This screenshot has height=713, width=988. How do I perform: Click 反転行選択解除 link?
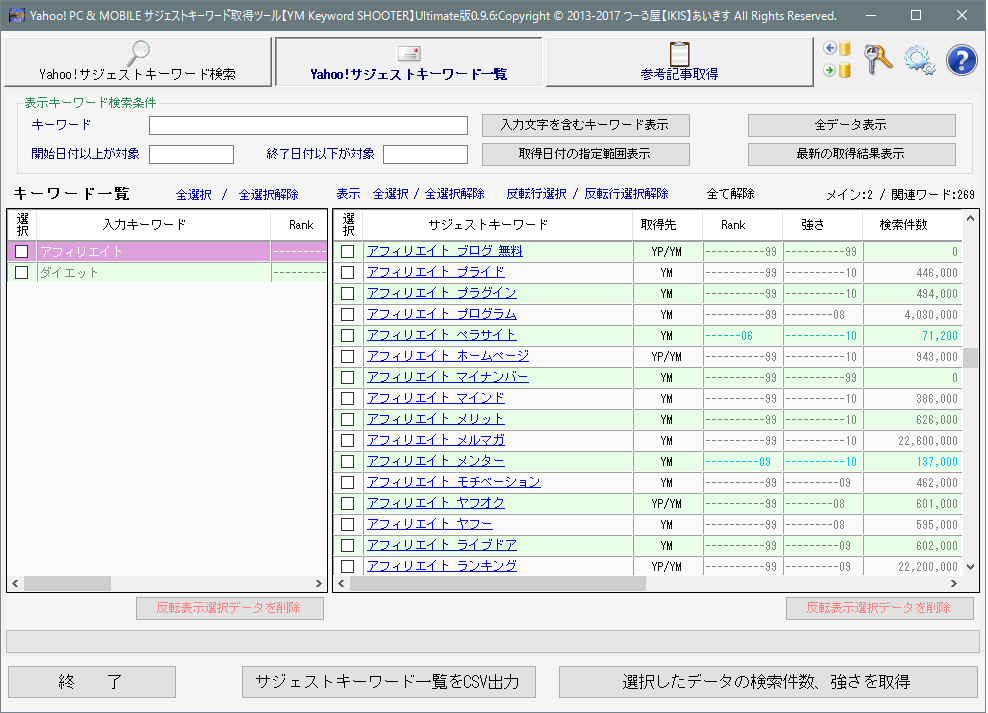click(626, 194)
